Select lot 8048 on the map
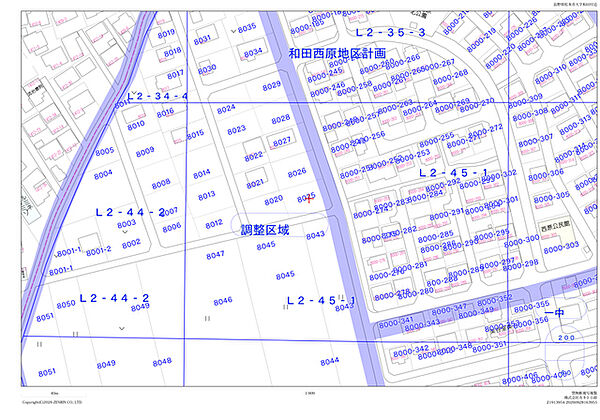The image size is (600, 420). (162, 362)
